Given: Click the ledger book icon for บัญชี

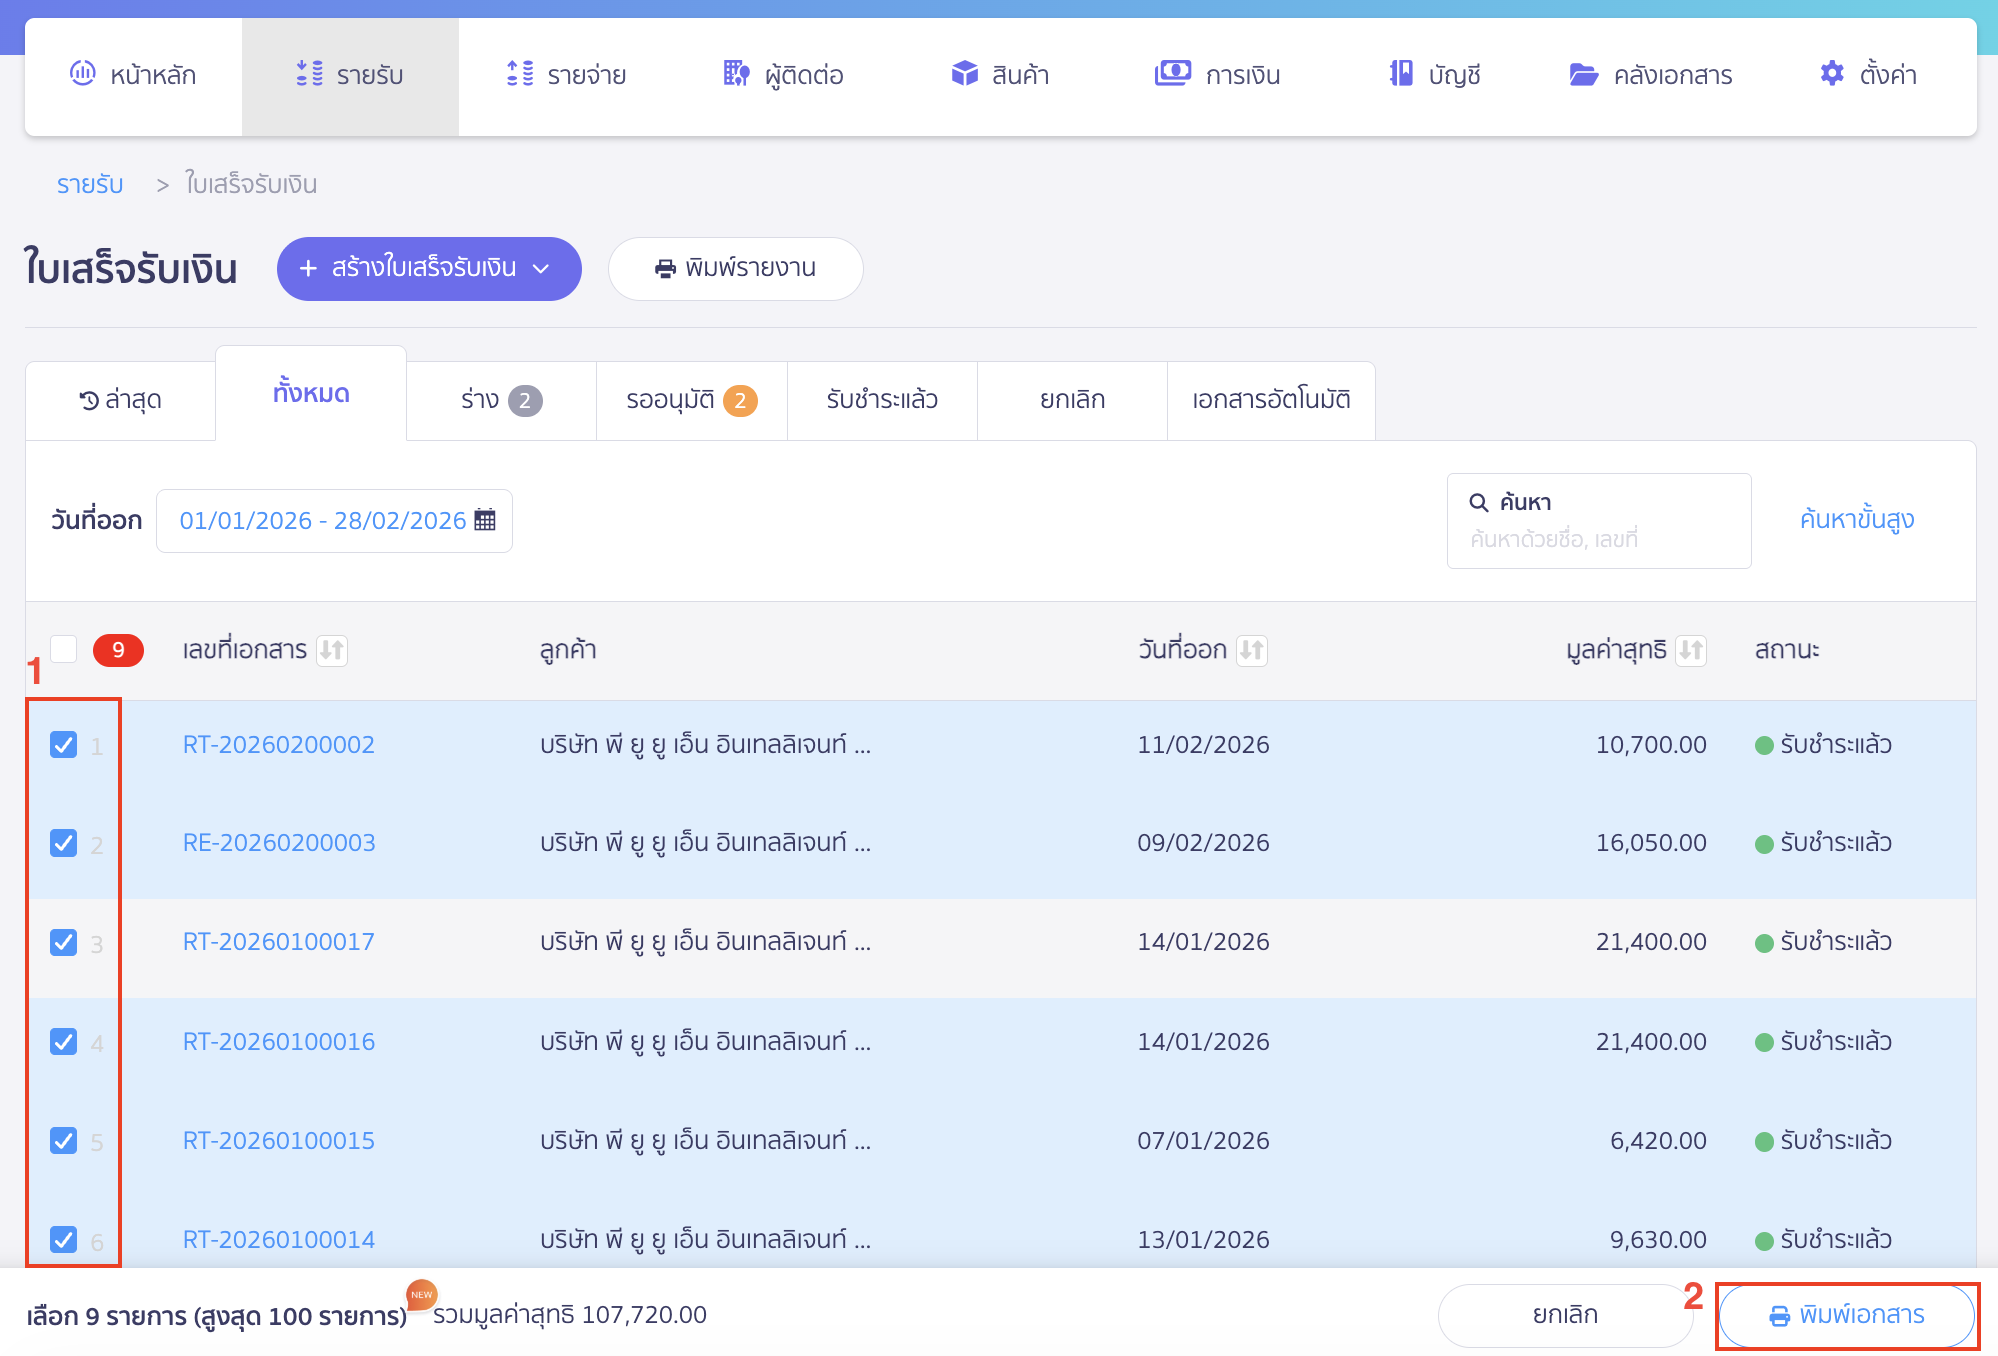Looking at the screenshot, I should [x=1401, y=73].
